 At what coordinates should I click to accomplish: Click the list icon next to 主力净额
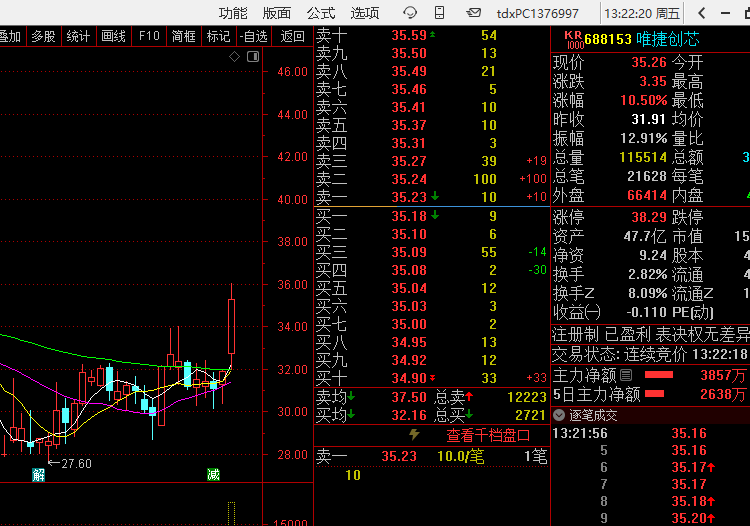pos(626,375)
